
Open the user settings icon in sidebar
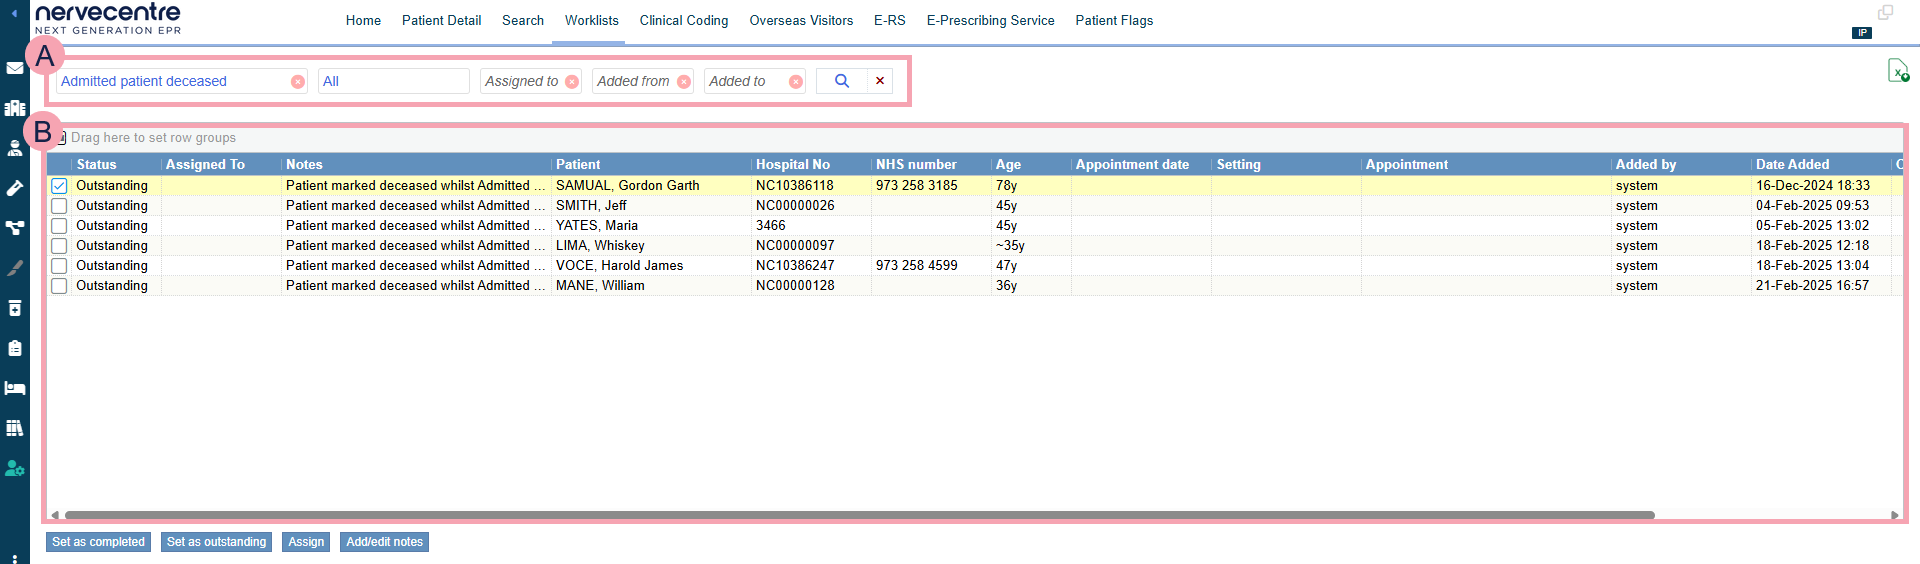coord(15,468)
